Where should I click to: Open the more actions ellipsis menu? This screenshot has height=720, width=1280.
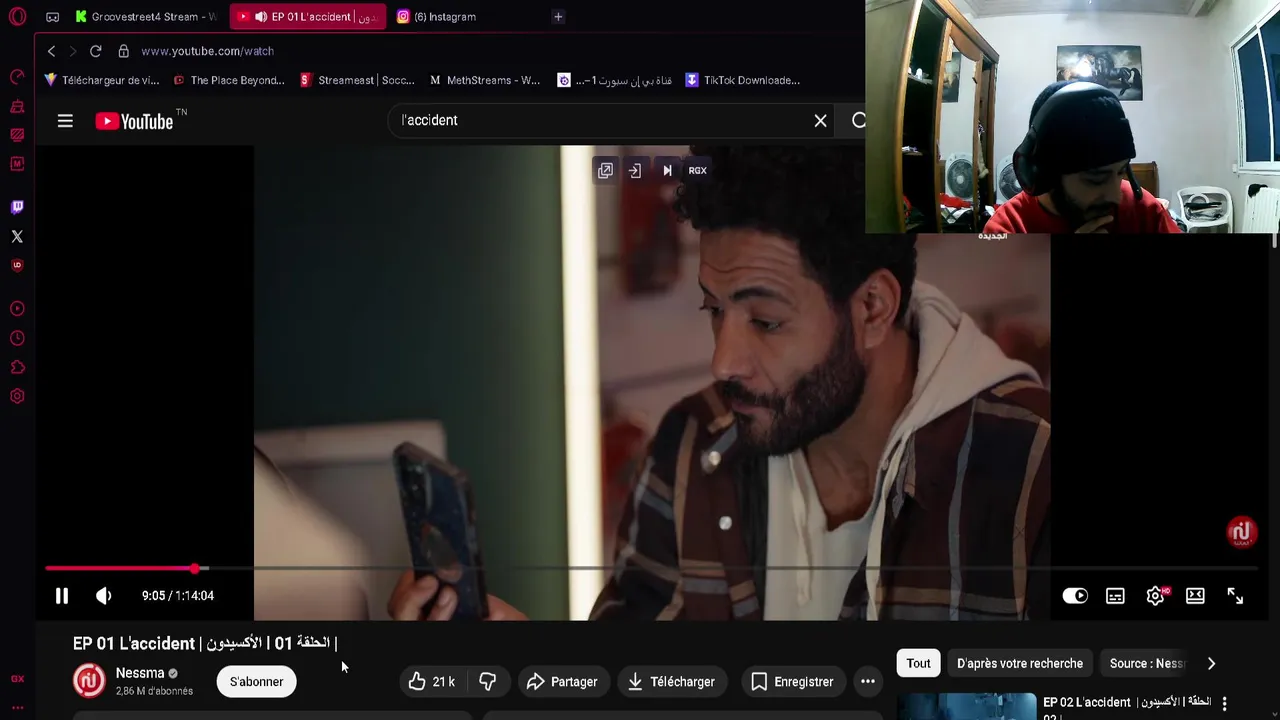pyautogui.click(x=868, y=682)
